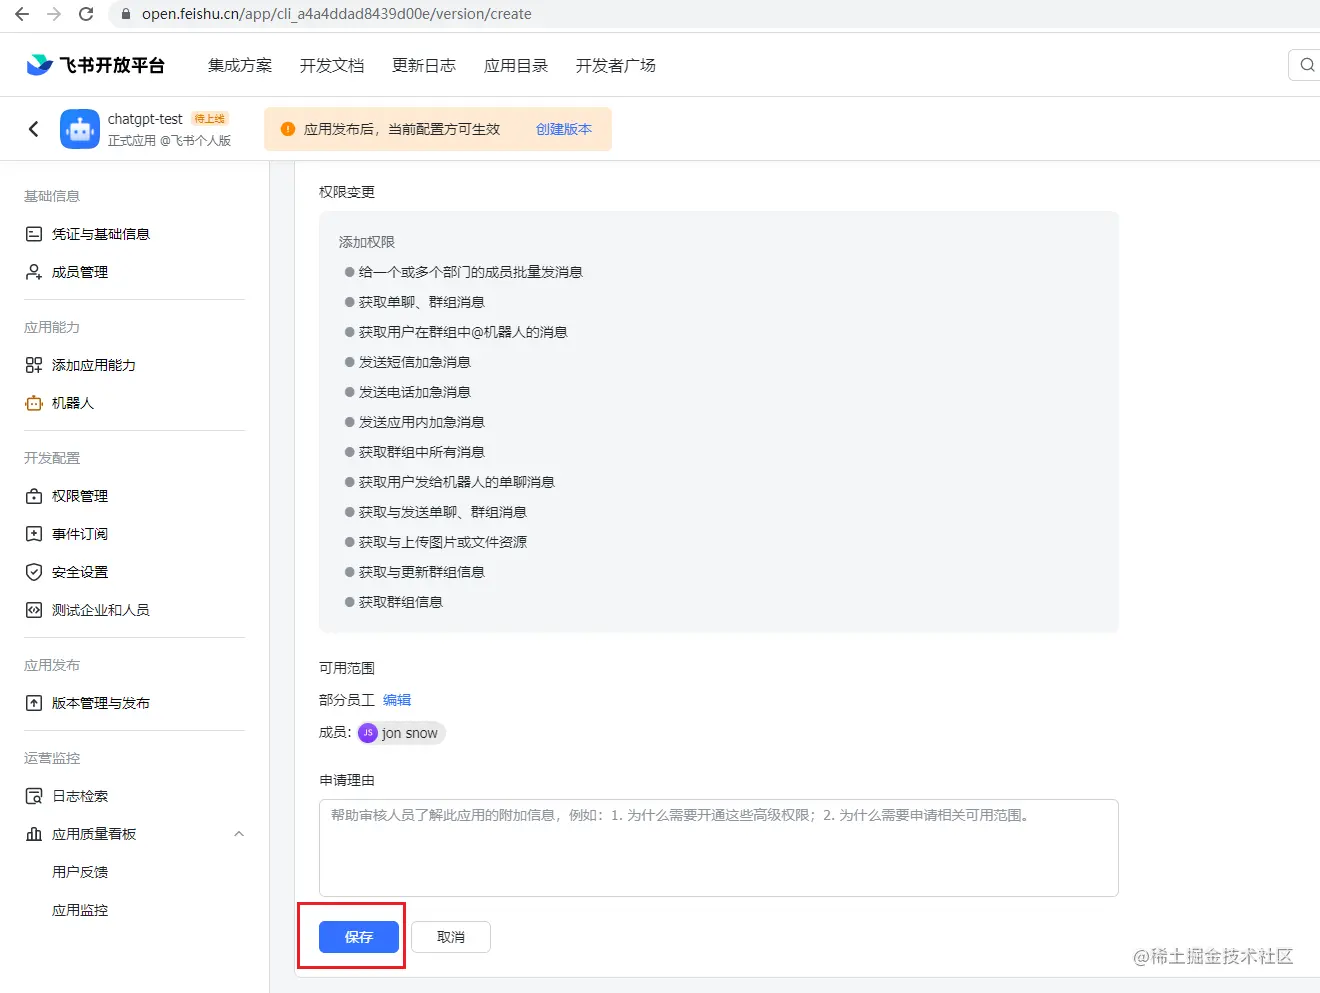Click permission 获取用户在群组中@机器人的消息

(x=463, y=332)
